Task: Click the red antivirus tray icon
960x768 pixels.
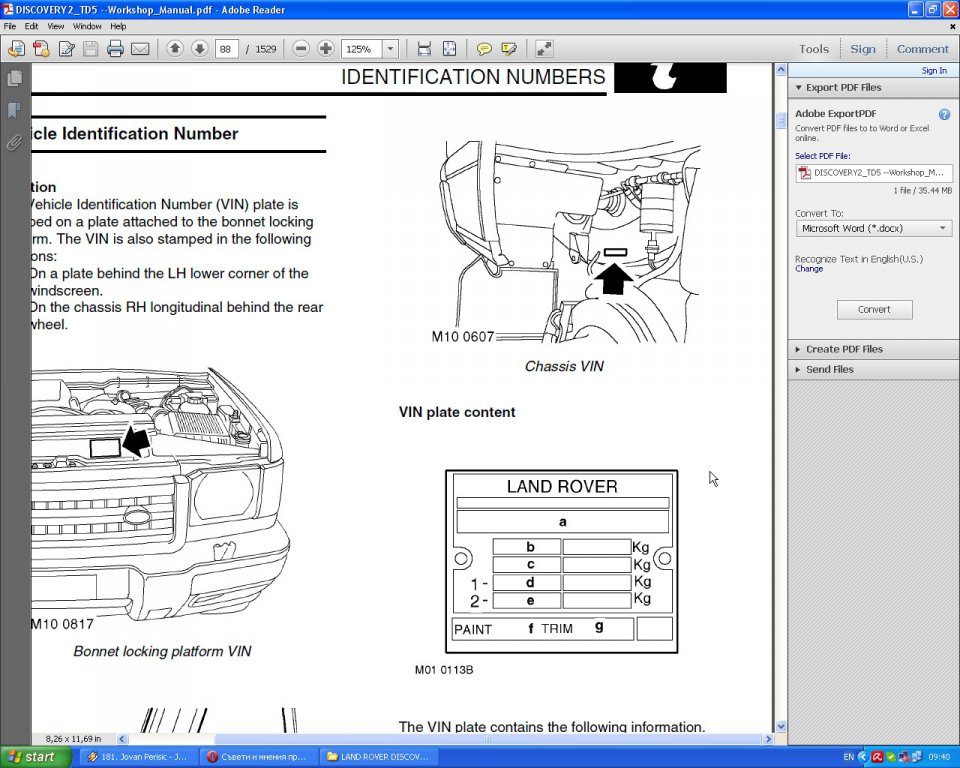Action: tap(877, 757)
